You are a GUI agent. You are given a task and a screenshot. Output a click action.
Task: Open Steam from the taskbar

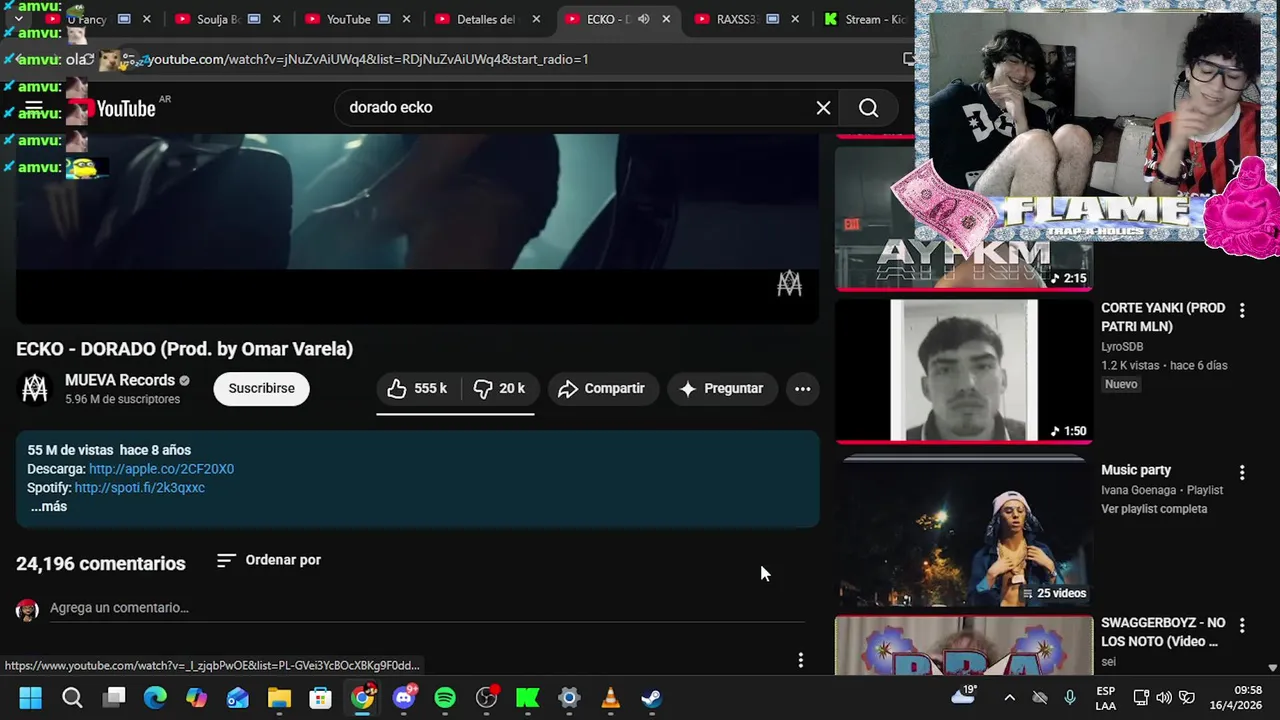[x=652, y=698]
